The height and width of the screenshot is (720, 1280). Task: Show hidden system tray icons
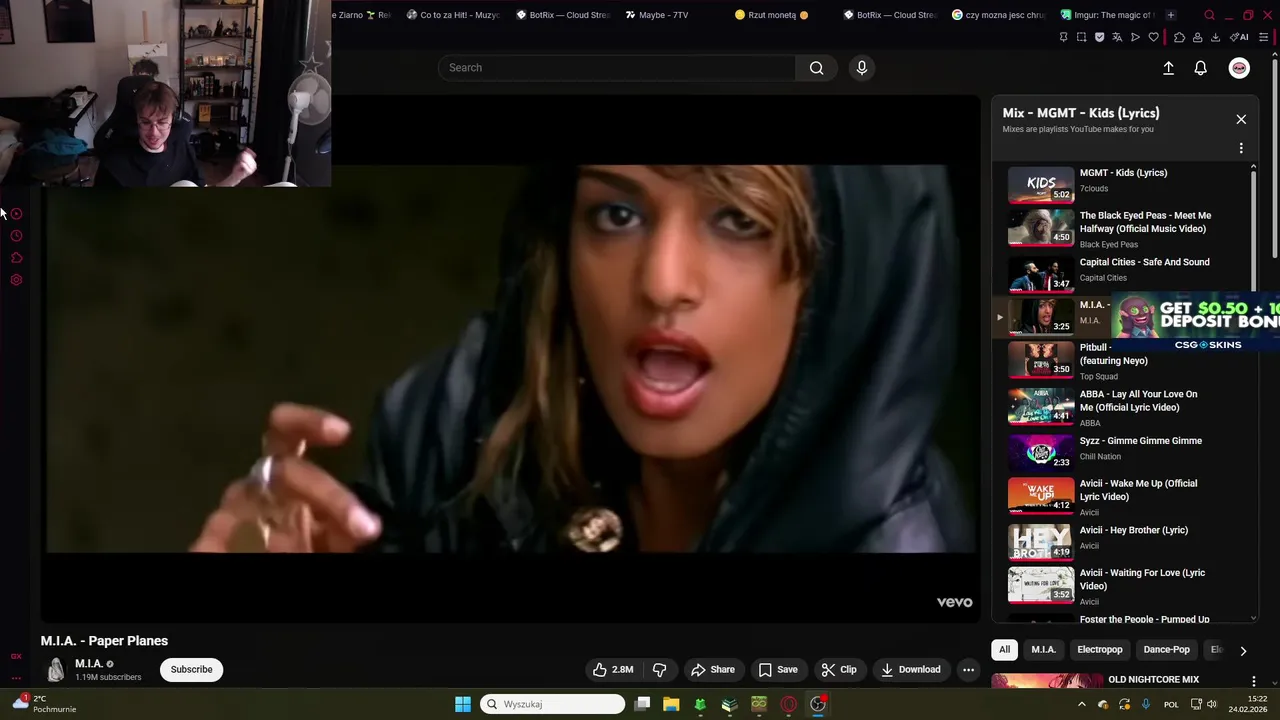click(1081, 704)
